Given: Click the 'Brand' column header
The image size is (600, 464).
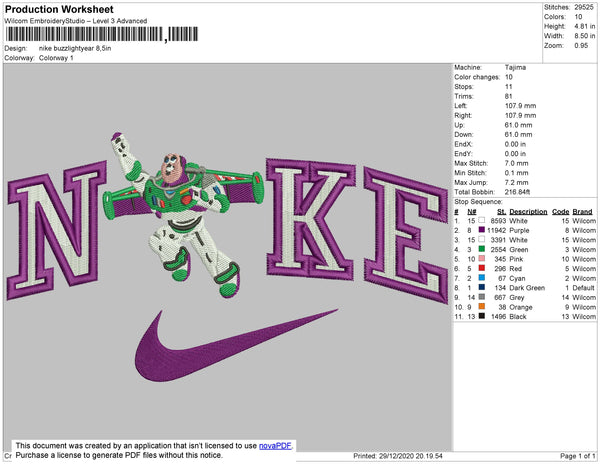Looking at the screenshot, I should click(582, 212).
